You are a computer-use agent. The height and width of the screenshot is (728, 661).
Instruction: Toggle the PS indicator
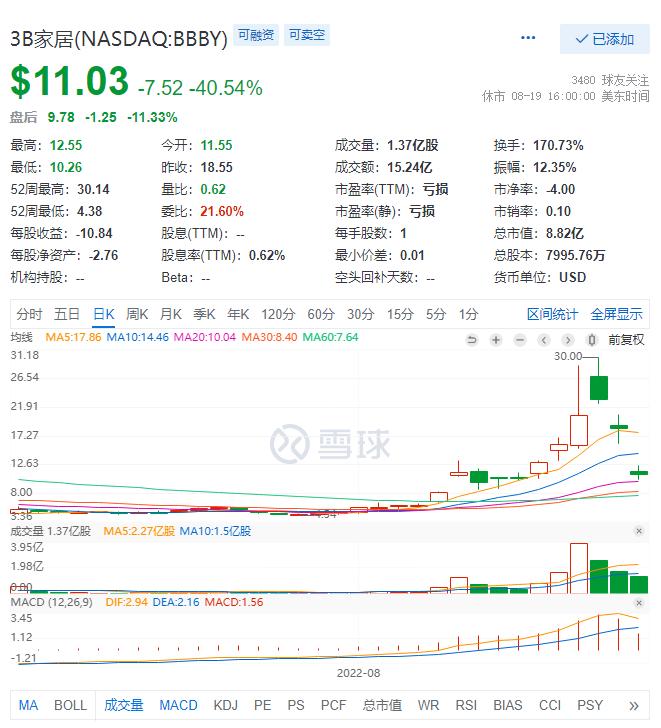(x=296, y=705)
